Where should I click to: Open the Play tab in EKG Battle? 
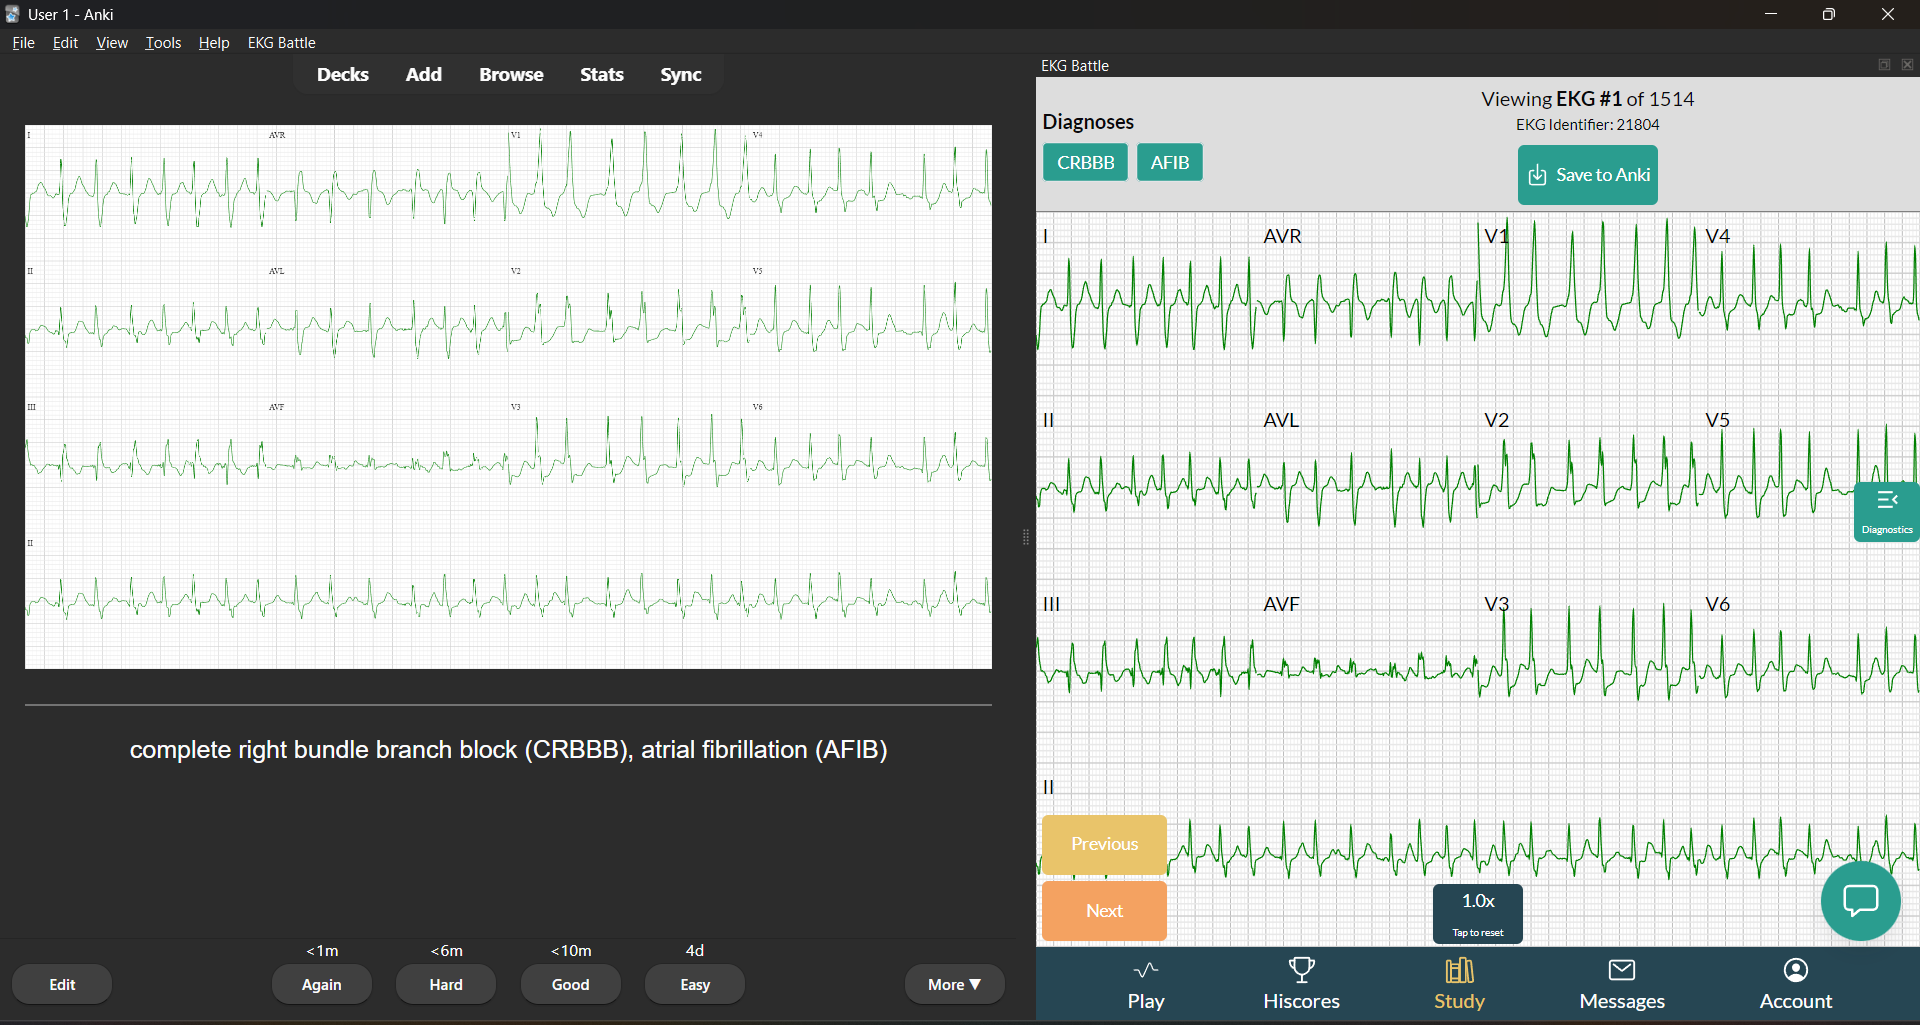coord(1145,984)
